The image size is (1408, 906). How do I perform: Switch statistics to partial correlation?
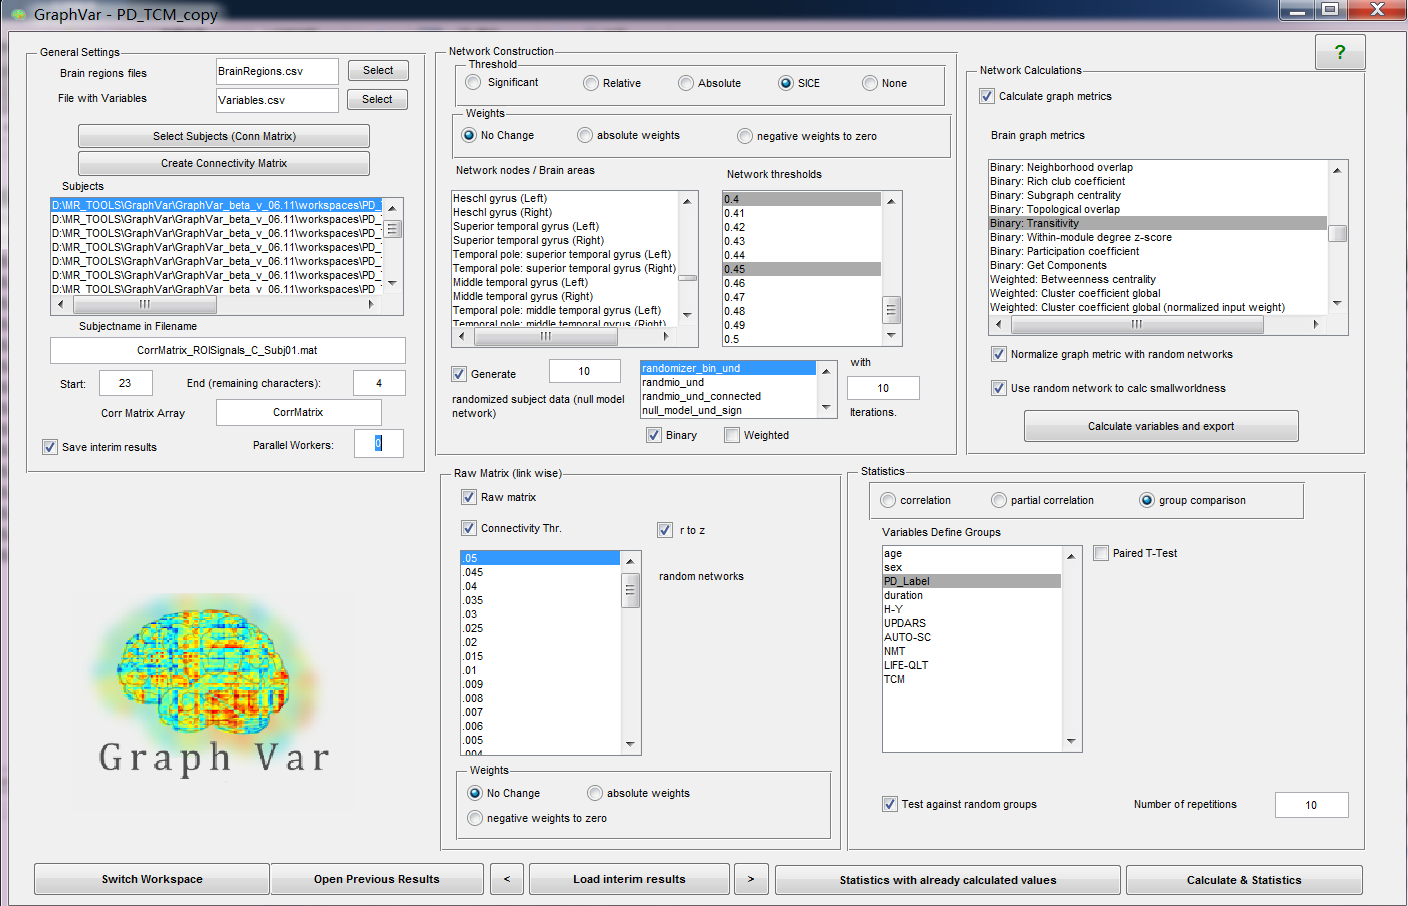[x=998, y=500]
